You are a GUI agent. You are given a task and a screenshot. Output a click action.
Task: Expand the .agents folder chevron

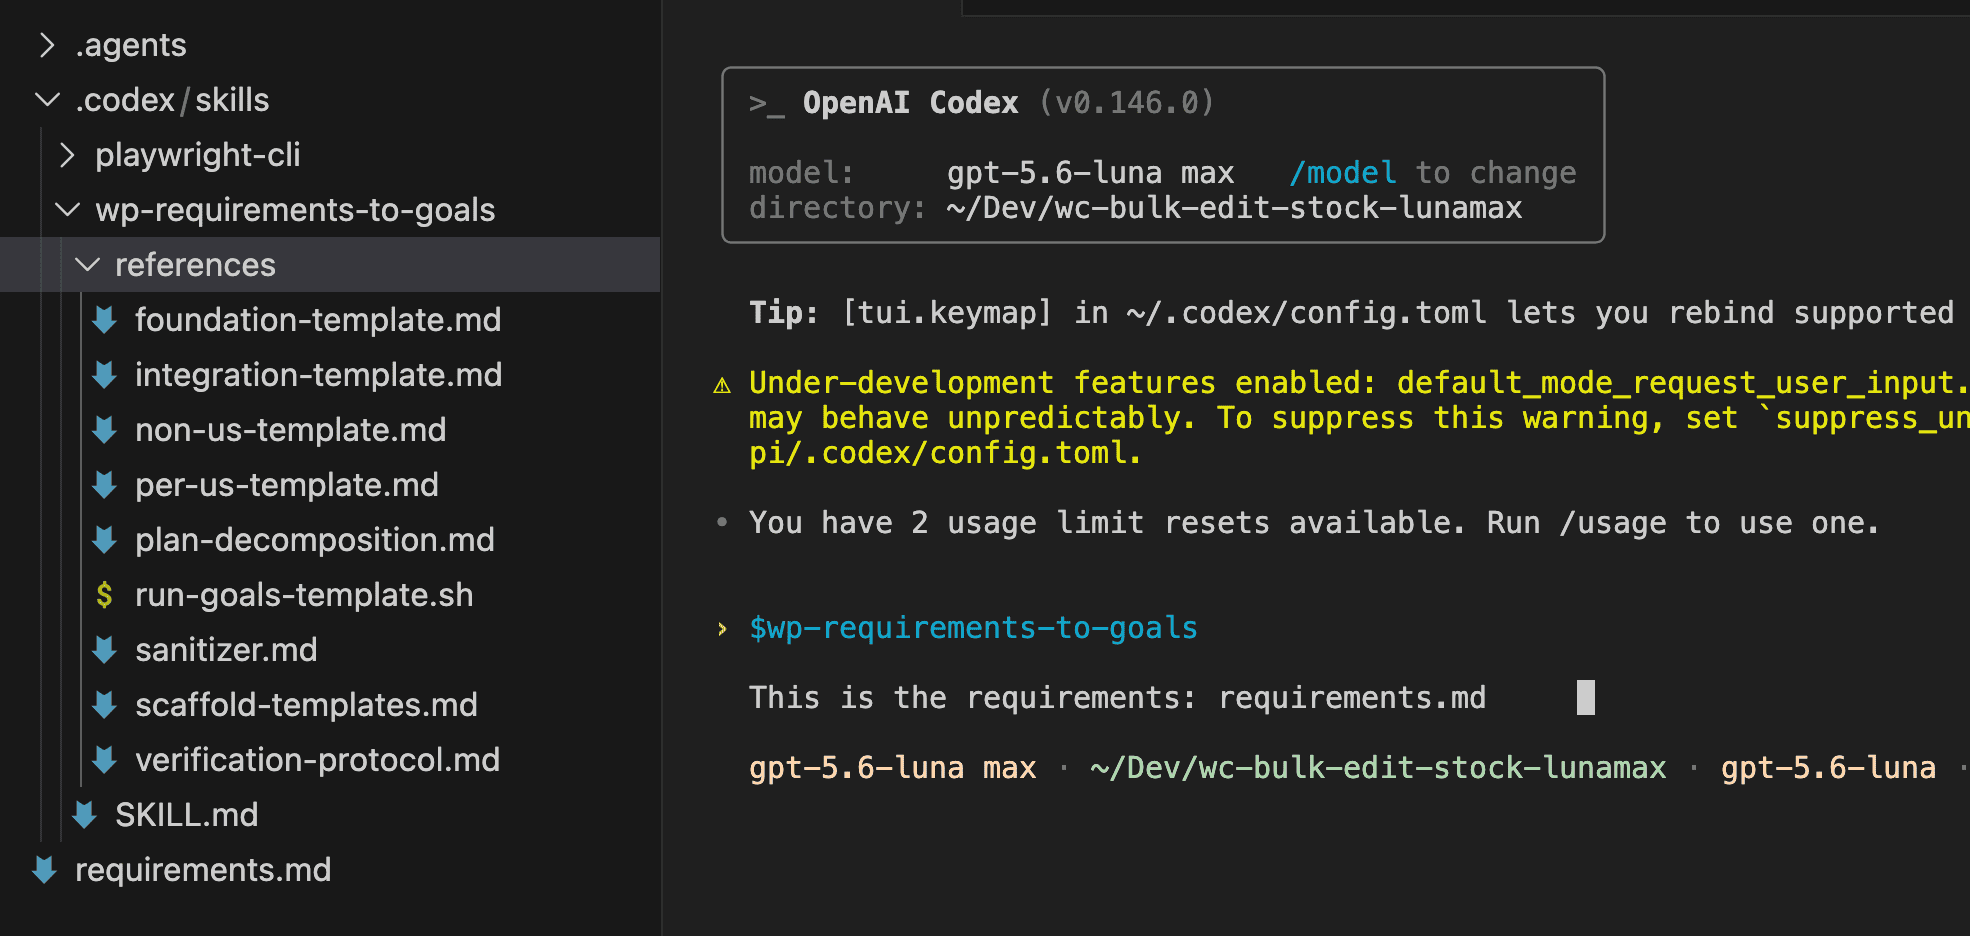[x=47, y=45]
